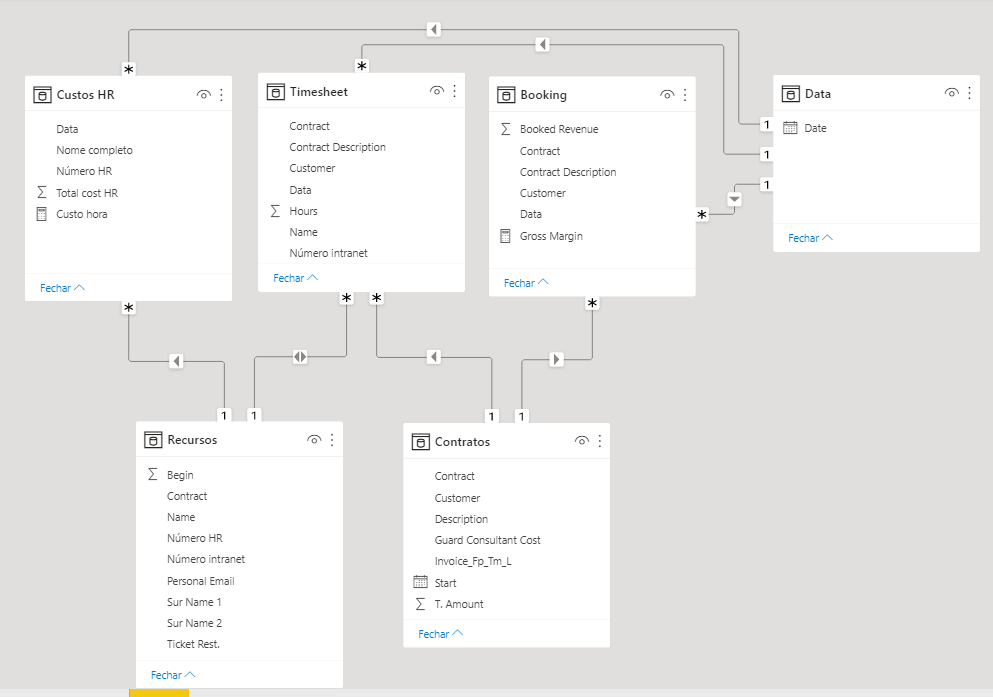Screen dimensions: 993x697
Task: Select bidirectional Timesheet-Recursos relationship arrow
Action: tap(300, 357)
